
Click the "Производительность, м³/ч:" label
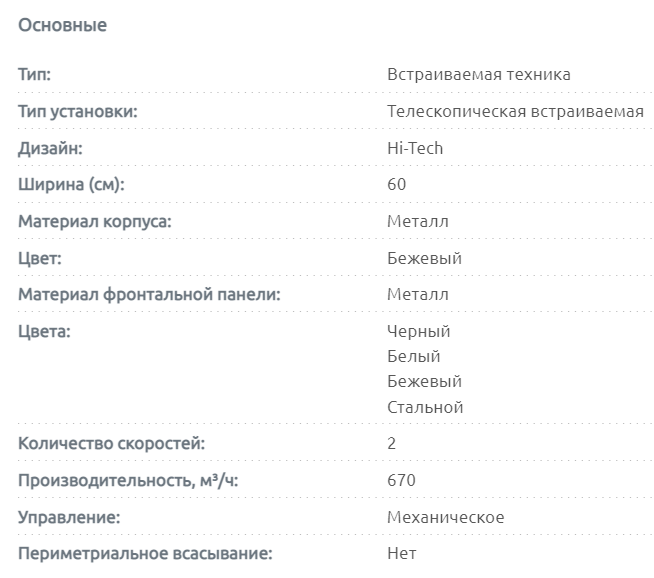tap(129, 480)
